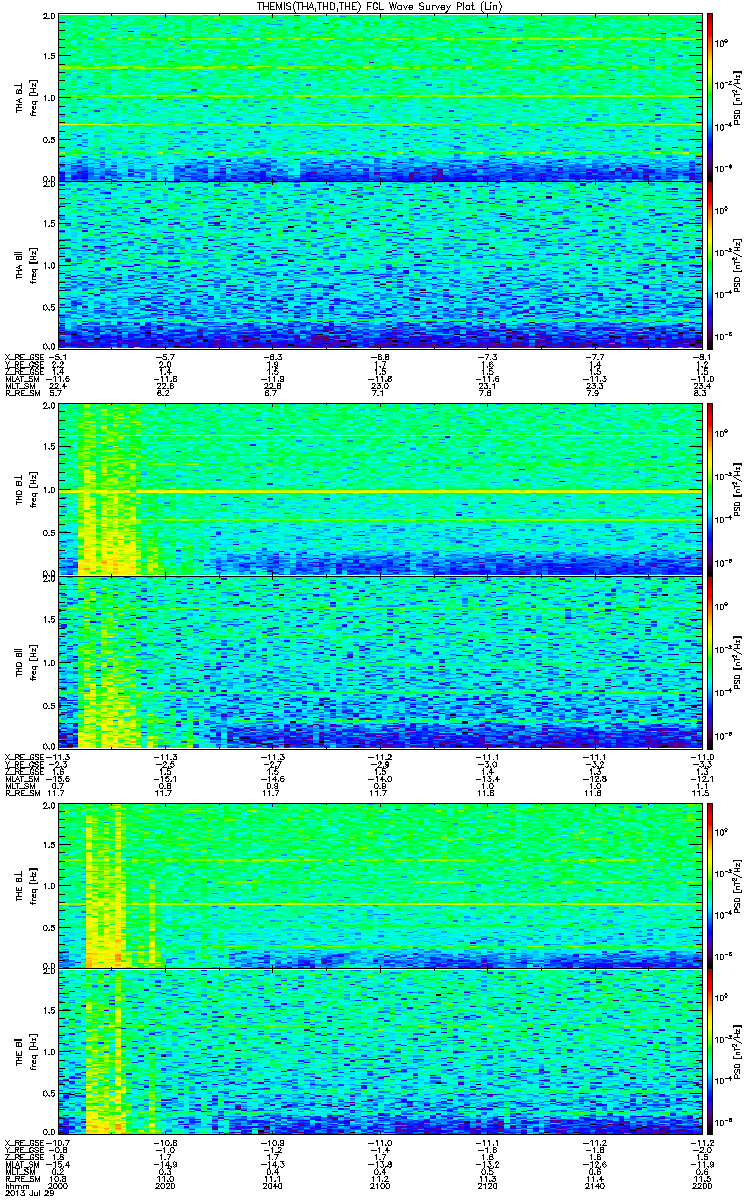
Task: Click the 0.5 frequency tick on THA B∥
Action: tap(50, 309)
